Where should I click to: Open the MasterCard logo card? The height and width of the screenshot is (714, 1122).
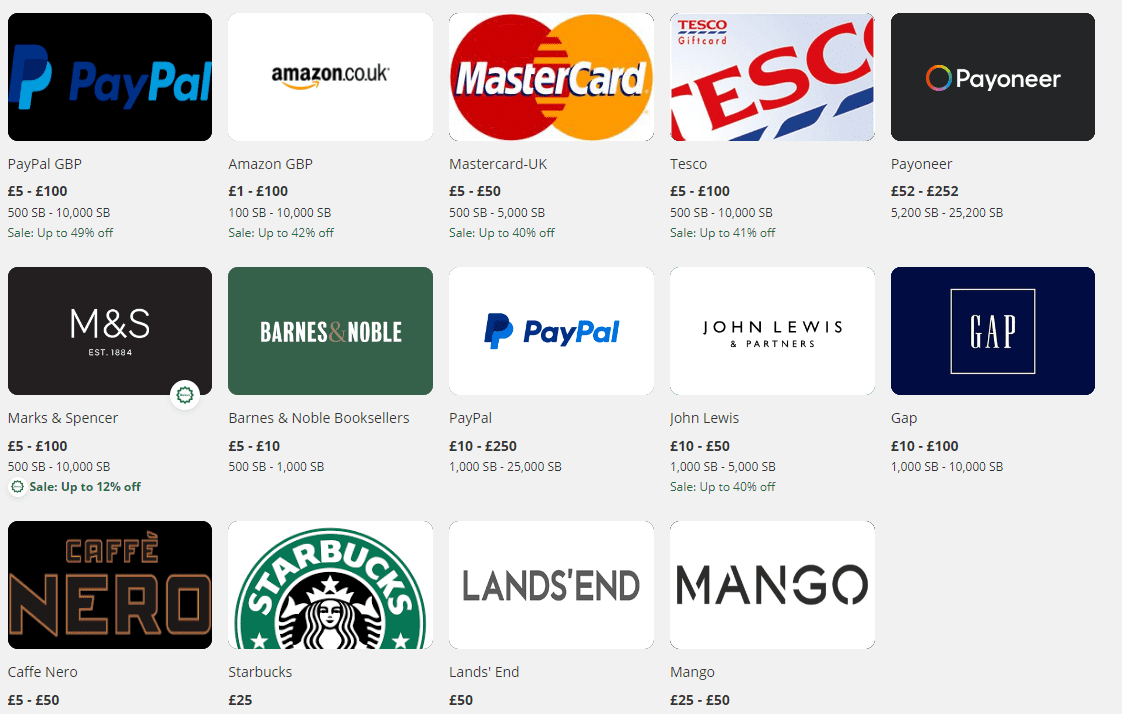point(551,77)
